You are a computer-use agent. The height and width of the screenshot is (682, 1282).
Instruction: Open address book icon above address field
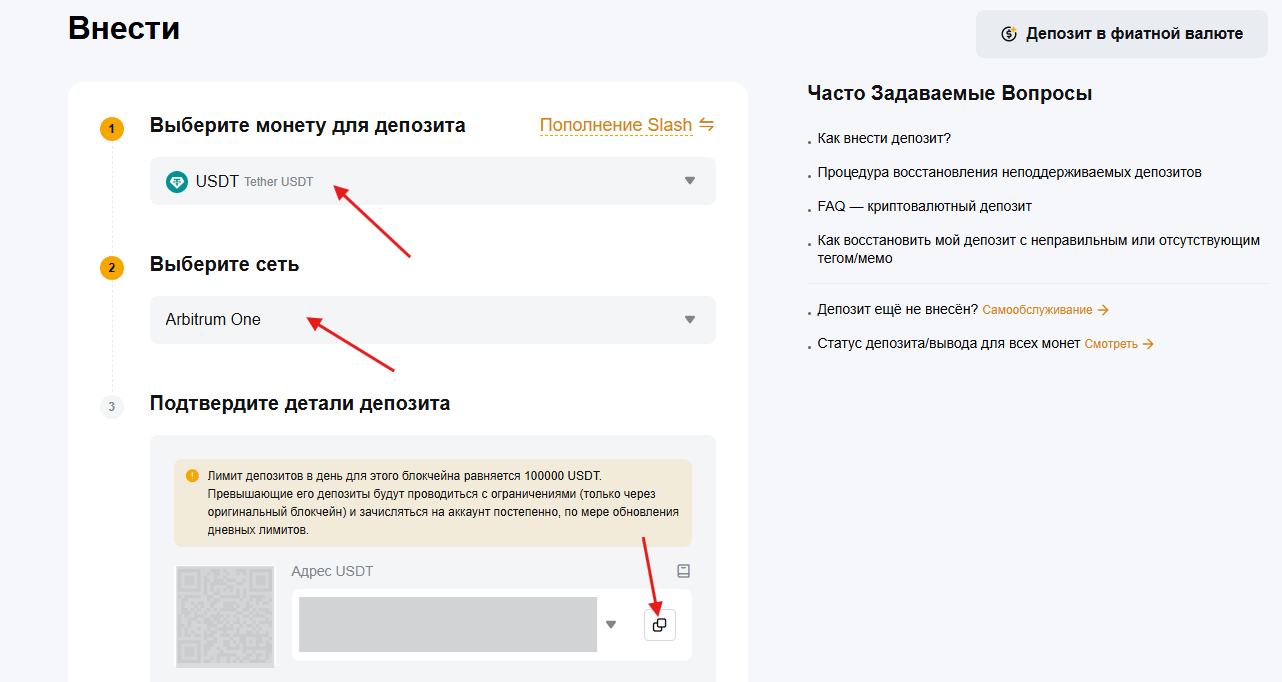pos(684,571)
